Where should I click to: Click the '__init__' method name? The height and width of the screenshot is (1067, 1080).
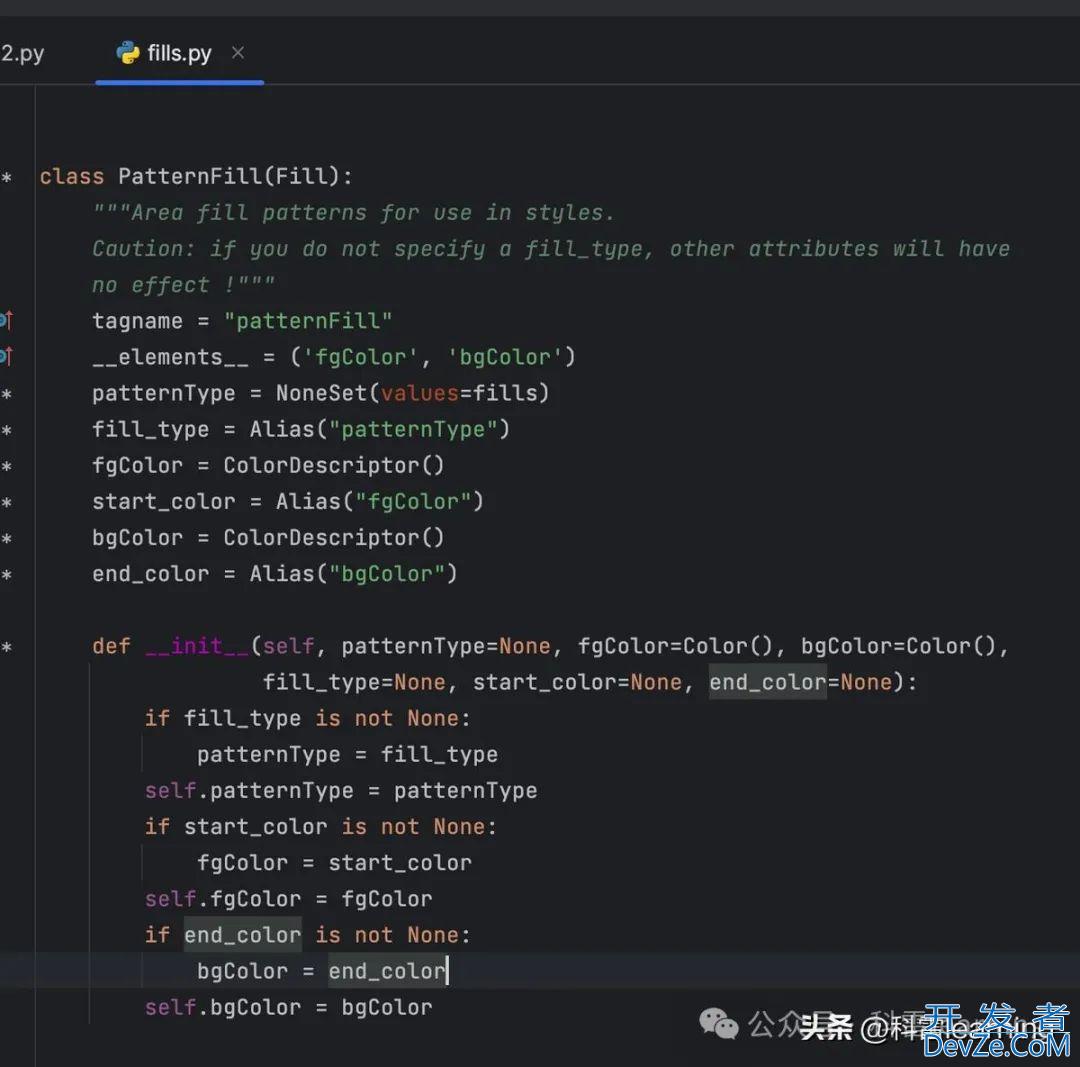(196, 646)
